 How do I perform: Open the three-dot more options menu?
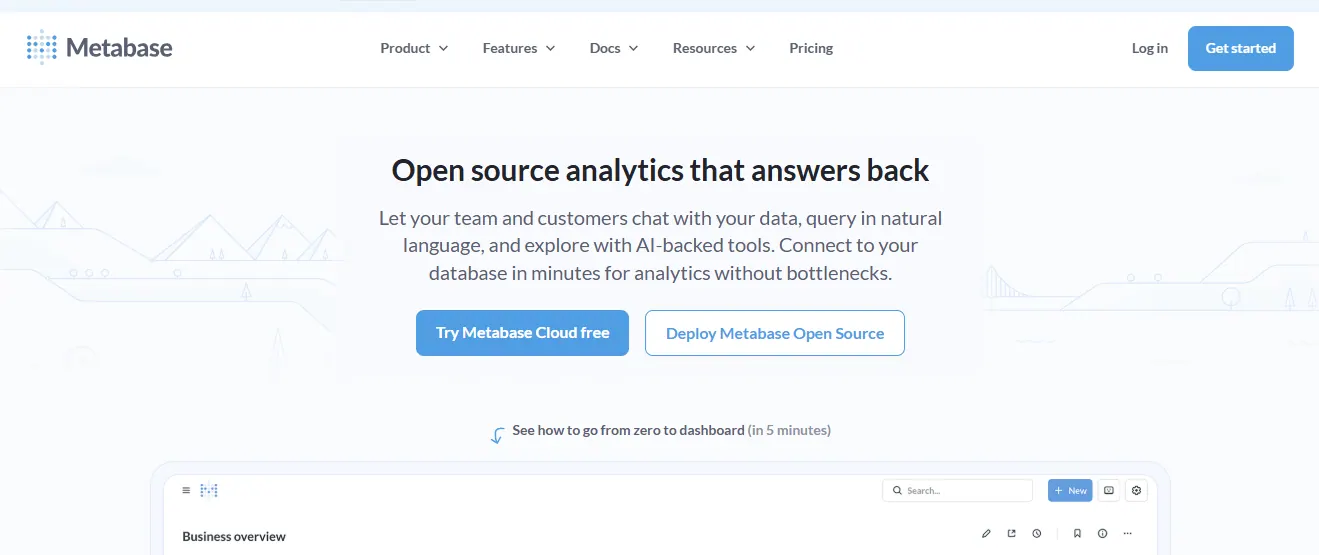pyautogui.click(x=1128, y=534)
